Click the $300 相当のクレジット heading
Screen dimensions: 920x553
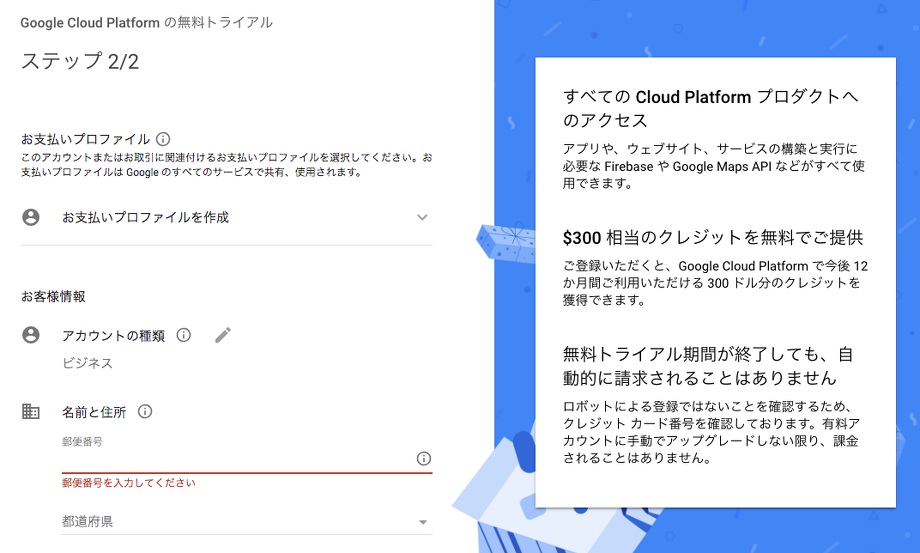[712, 238]
